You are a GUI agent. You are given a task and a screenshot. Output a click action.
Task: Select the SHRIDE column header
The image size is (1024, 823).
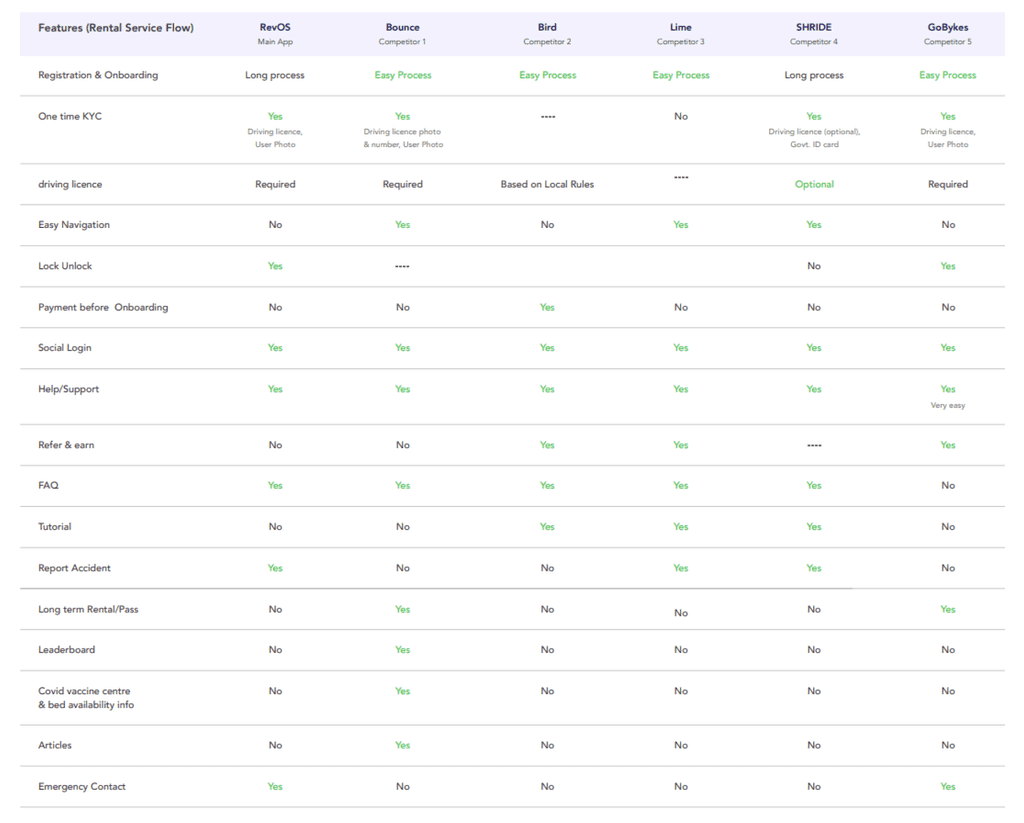[814, 27]
